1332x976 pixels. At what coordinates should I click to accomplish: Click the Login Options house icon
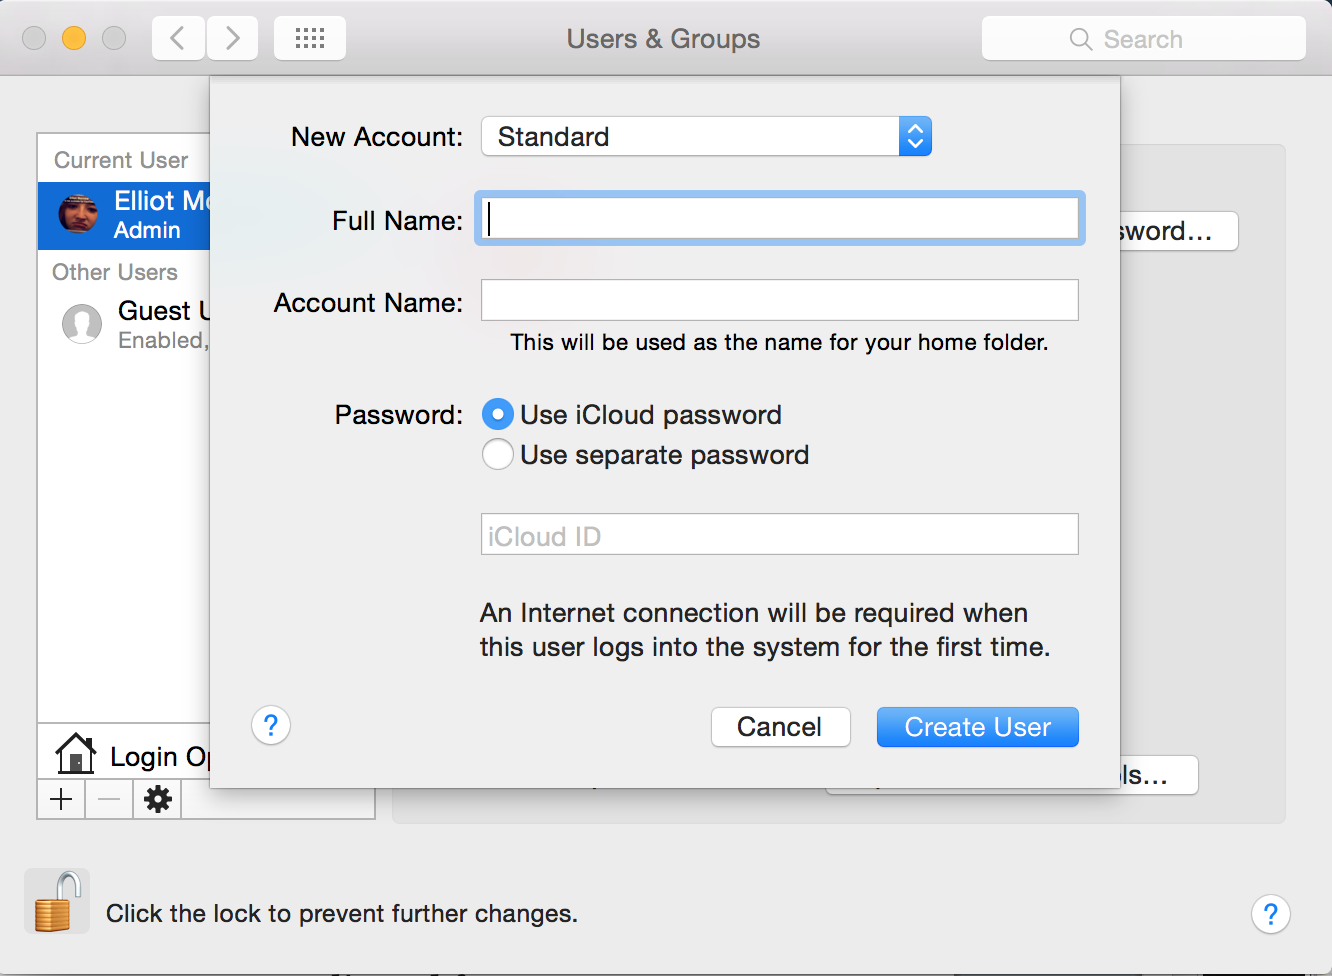click(76, 754)
